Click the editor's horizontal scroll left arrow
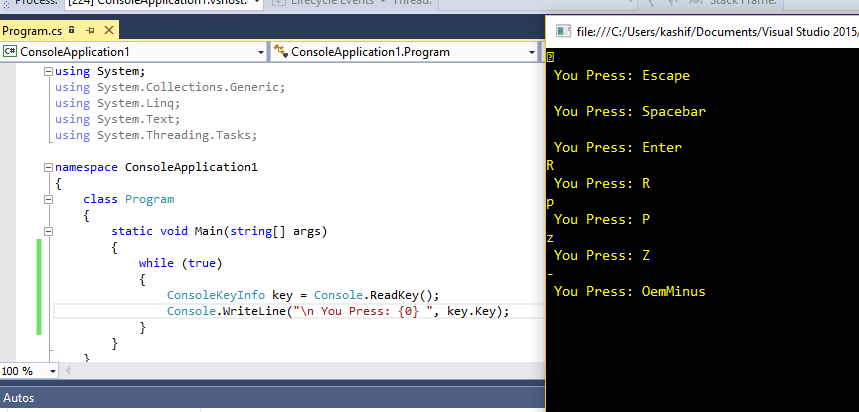This screenshot has height=412, width=859. coord(68,371)
